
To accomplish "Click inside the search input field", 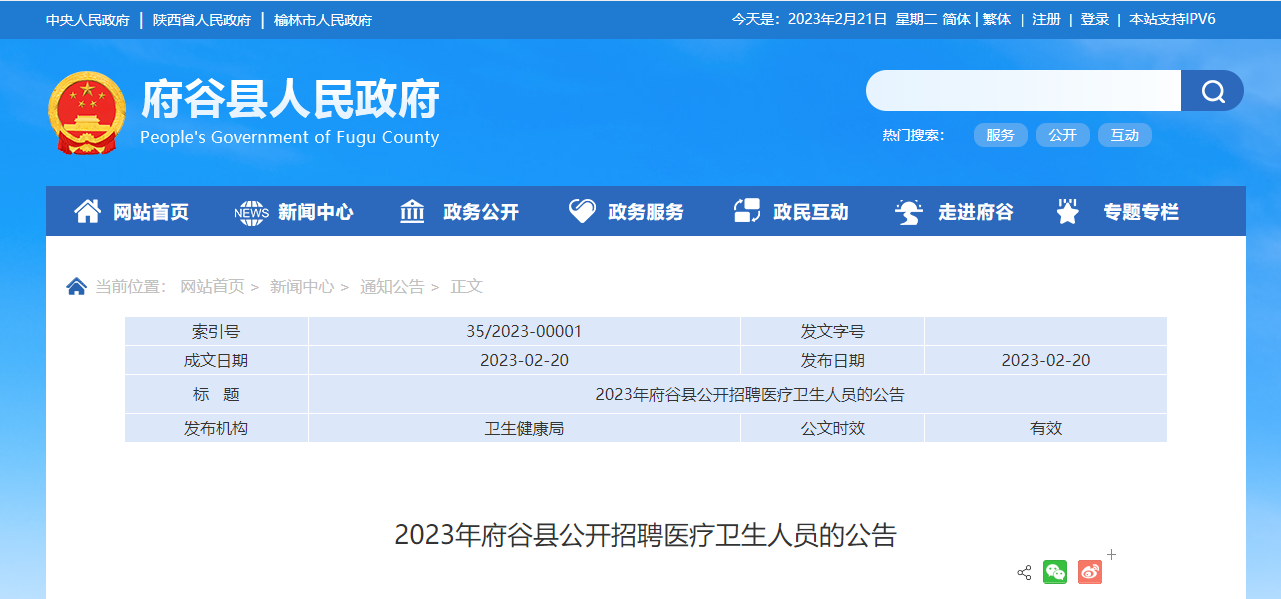I will [x=1023, y=91].
